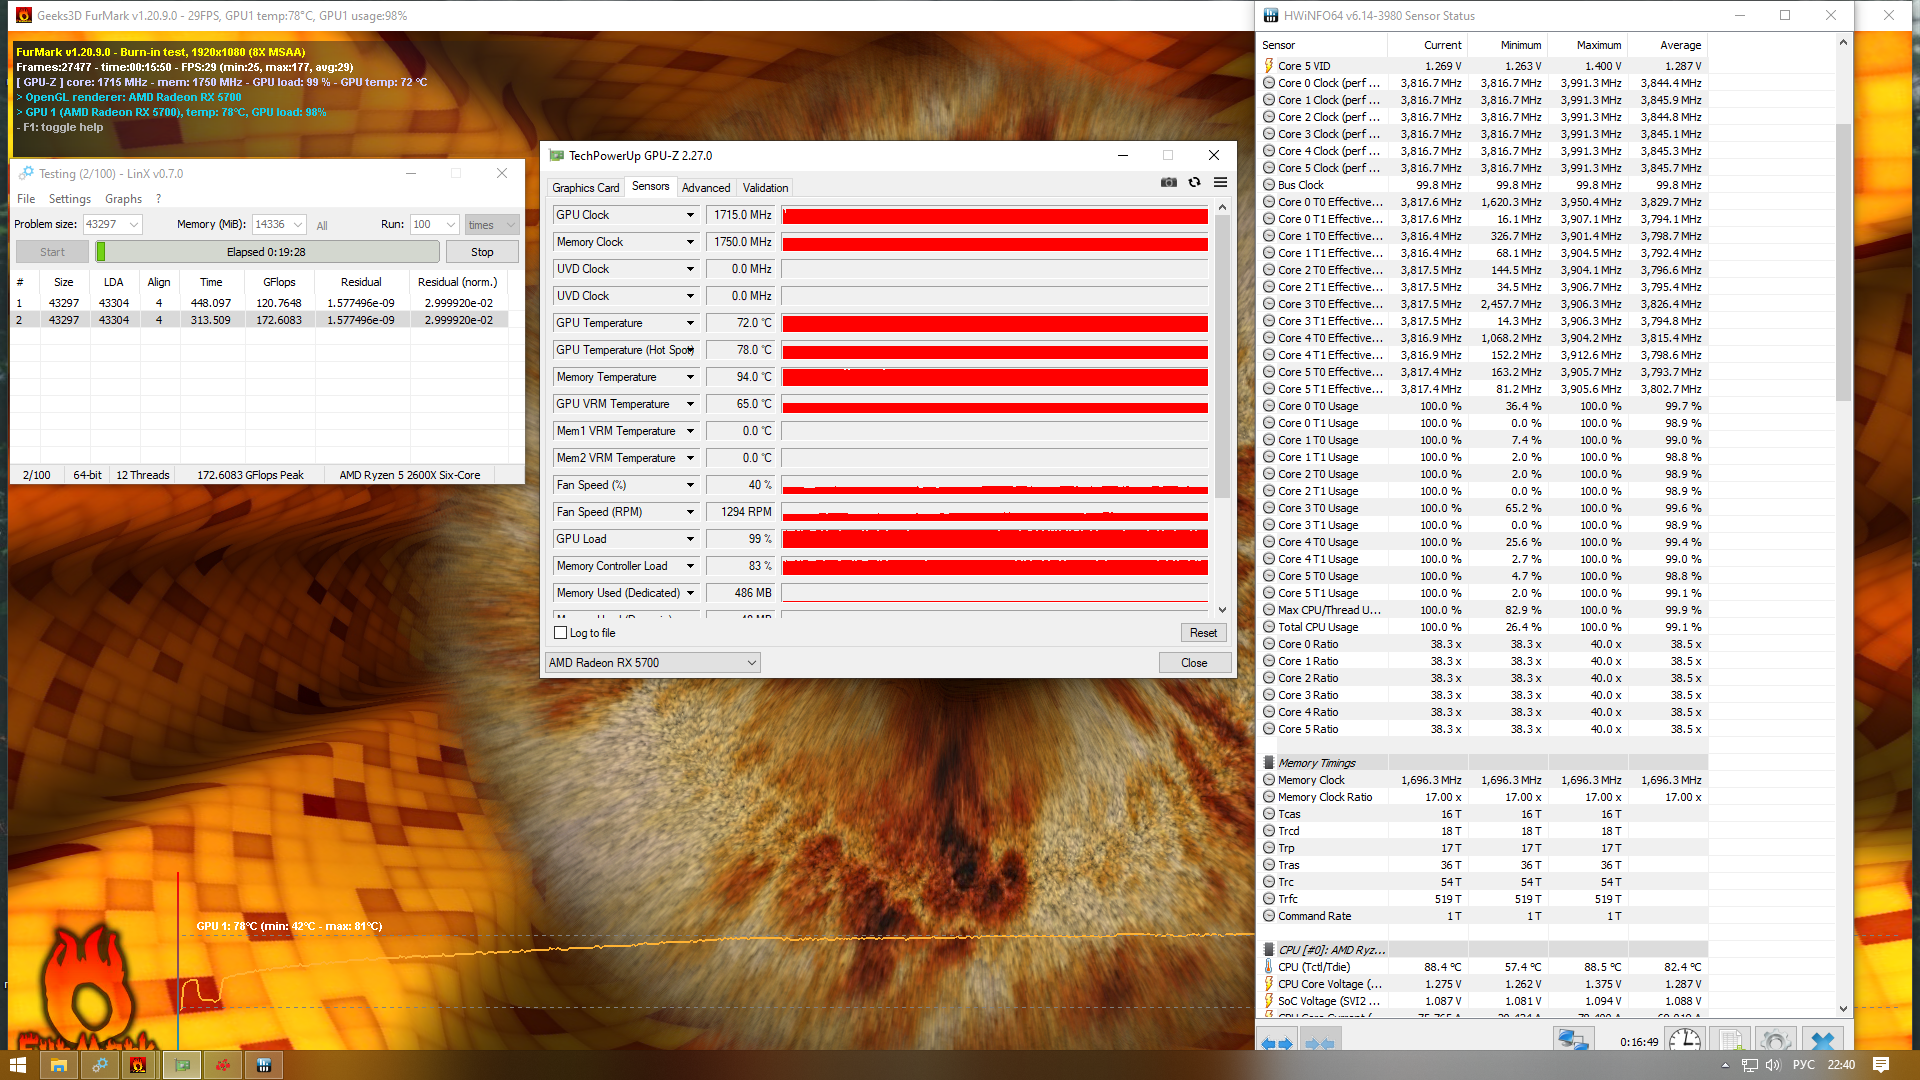
Task: Open the Advanced tab in GPU-Z
Action: (x=705, y=188)
